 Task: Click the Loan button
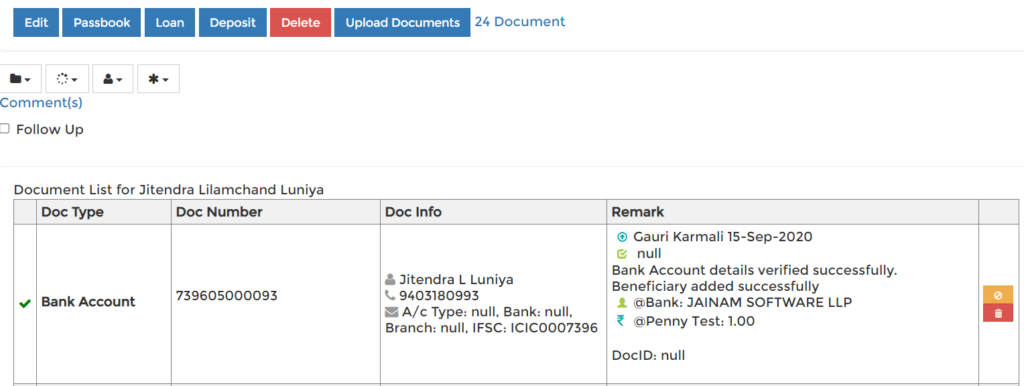(x=170, y=22)
